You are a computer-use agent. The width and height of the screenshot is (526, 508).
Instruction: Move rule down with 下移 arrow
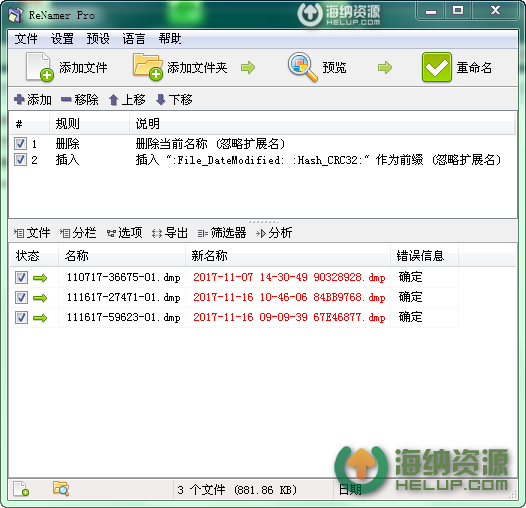tap(161, 100)
